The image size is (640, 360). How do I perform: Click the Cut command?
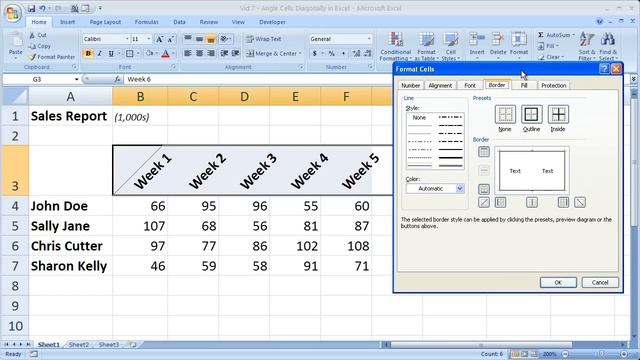pyautogui.click(x=38, y=35)
